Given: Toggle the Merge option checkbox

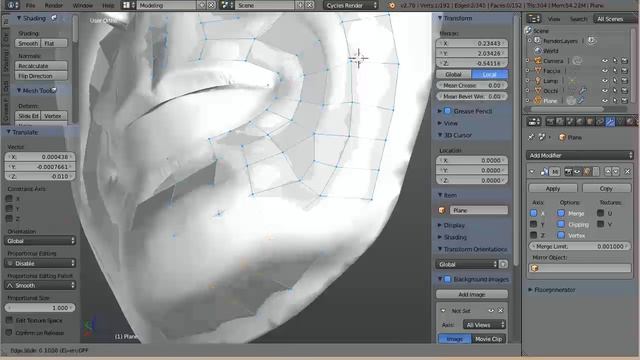Looking at the screenshot, I should coord(561,213).
